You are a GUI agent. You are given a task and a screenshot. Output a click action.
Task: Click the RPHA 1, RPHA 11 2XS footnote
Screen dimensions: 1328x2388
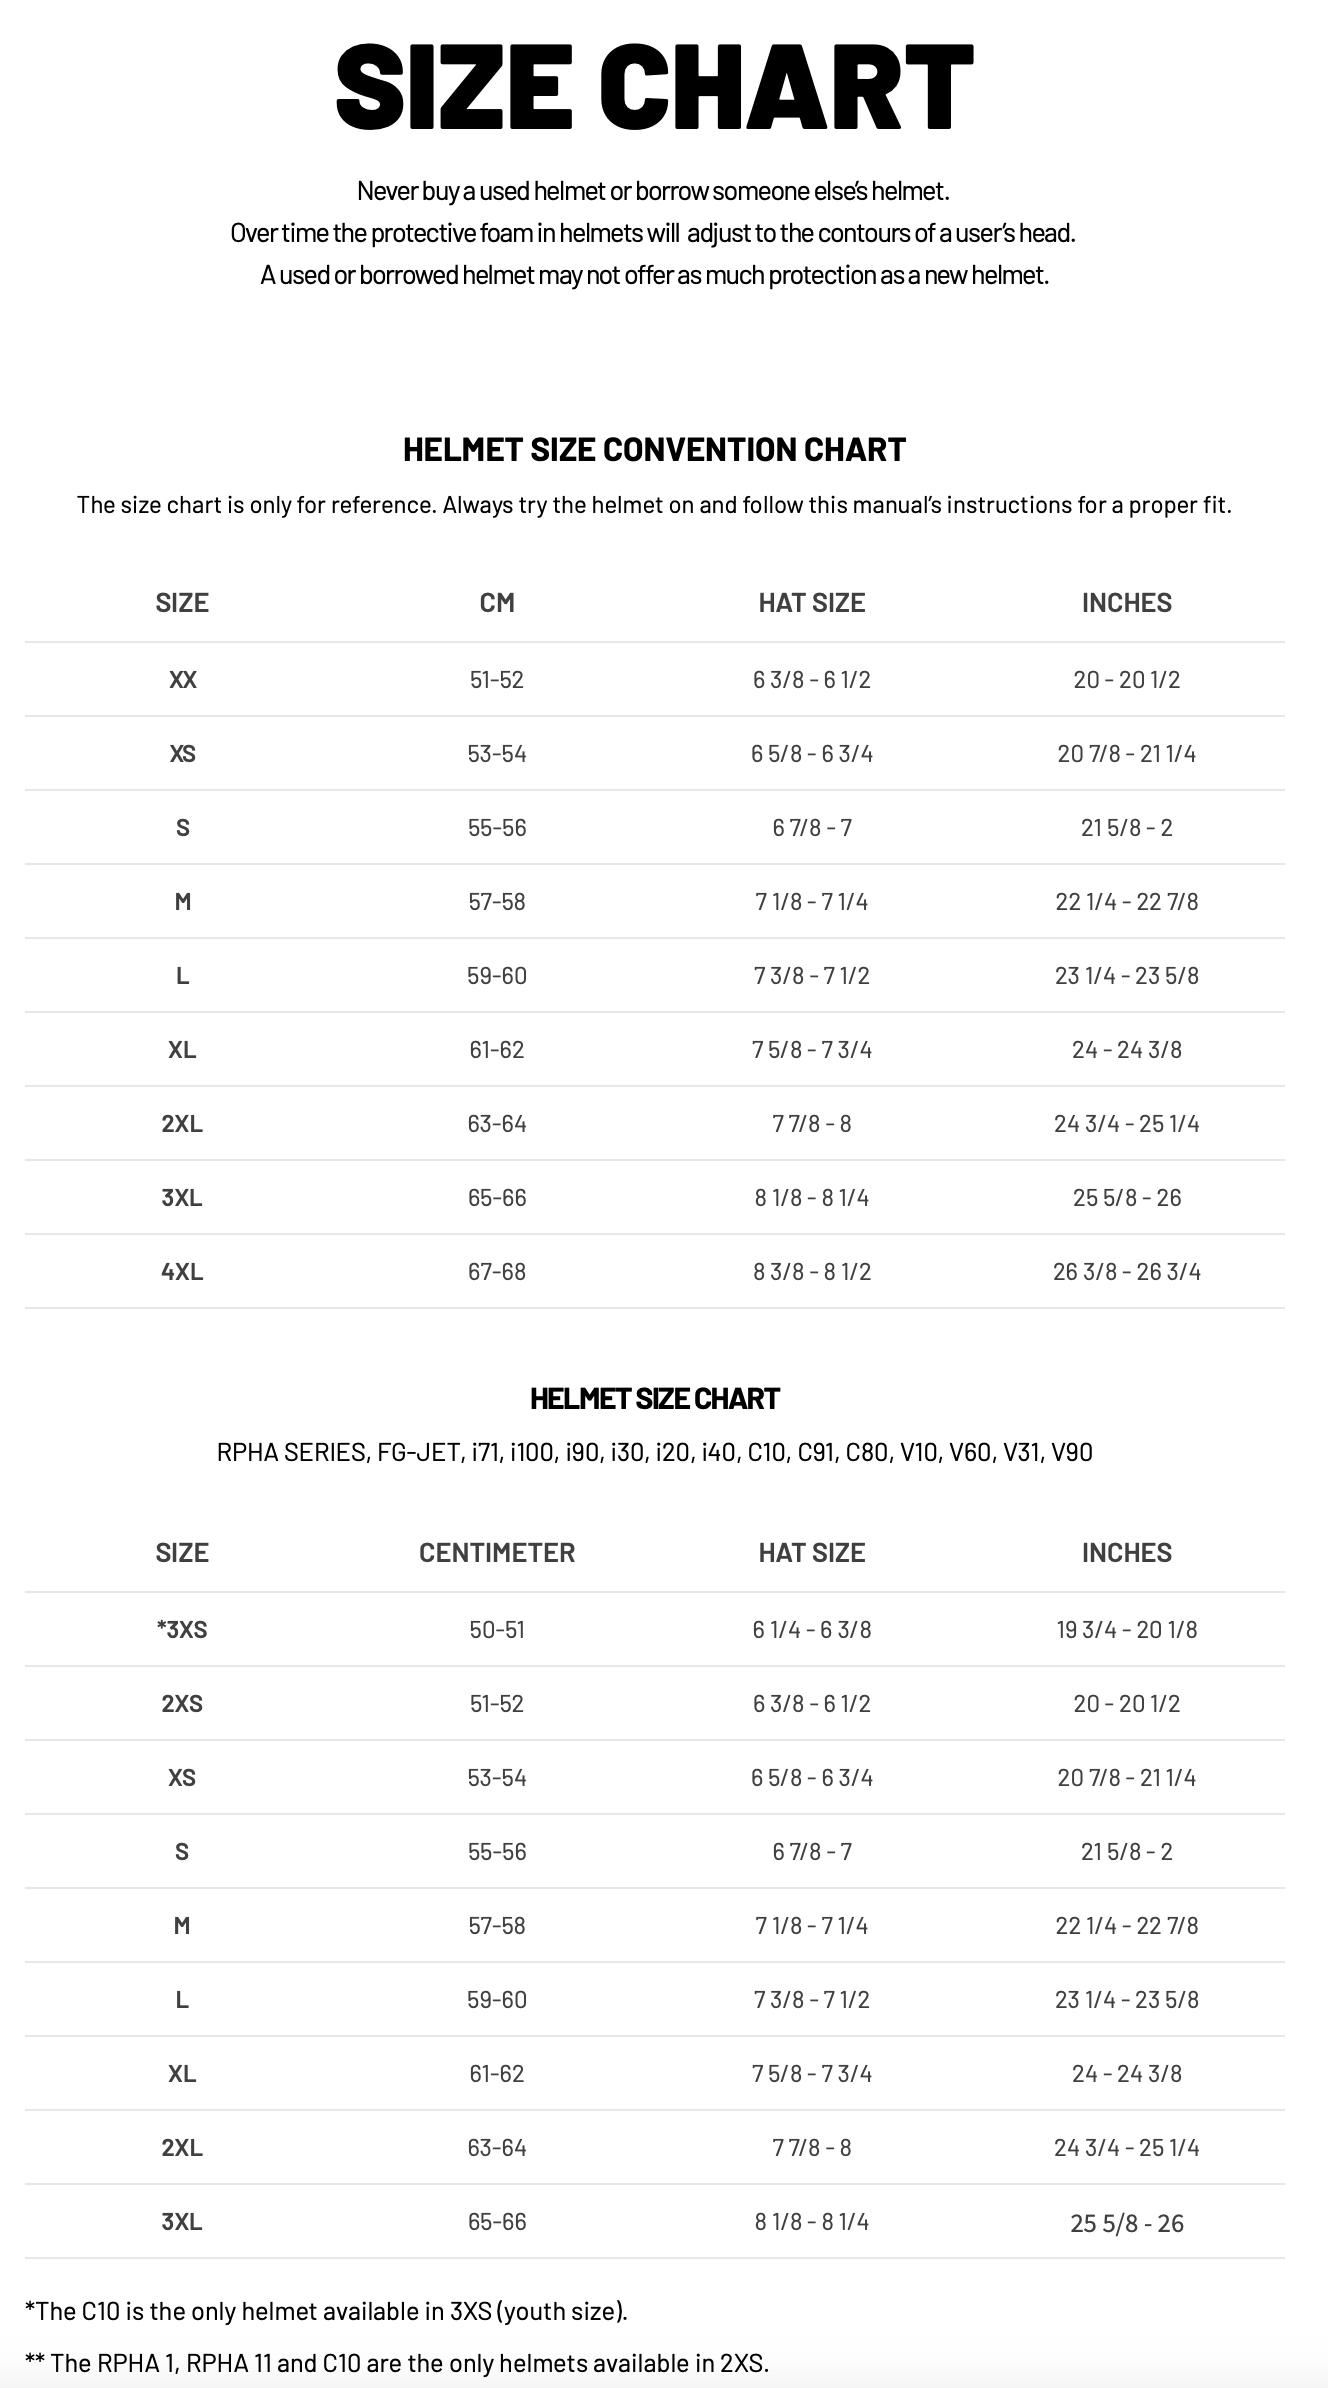coord(396,2363)
